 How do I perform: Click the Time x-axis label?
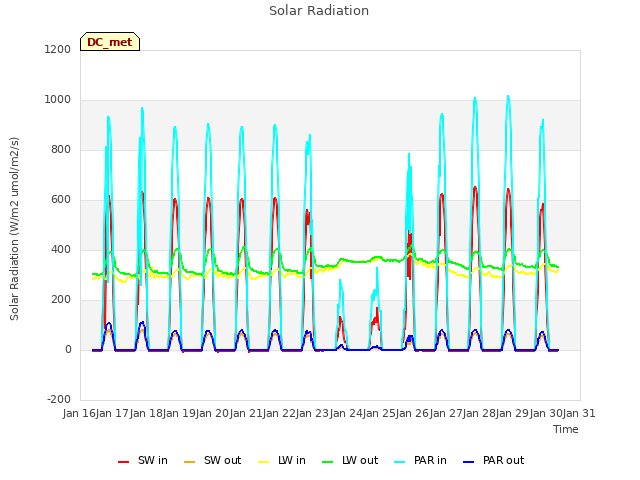566,429
